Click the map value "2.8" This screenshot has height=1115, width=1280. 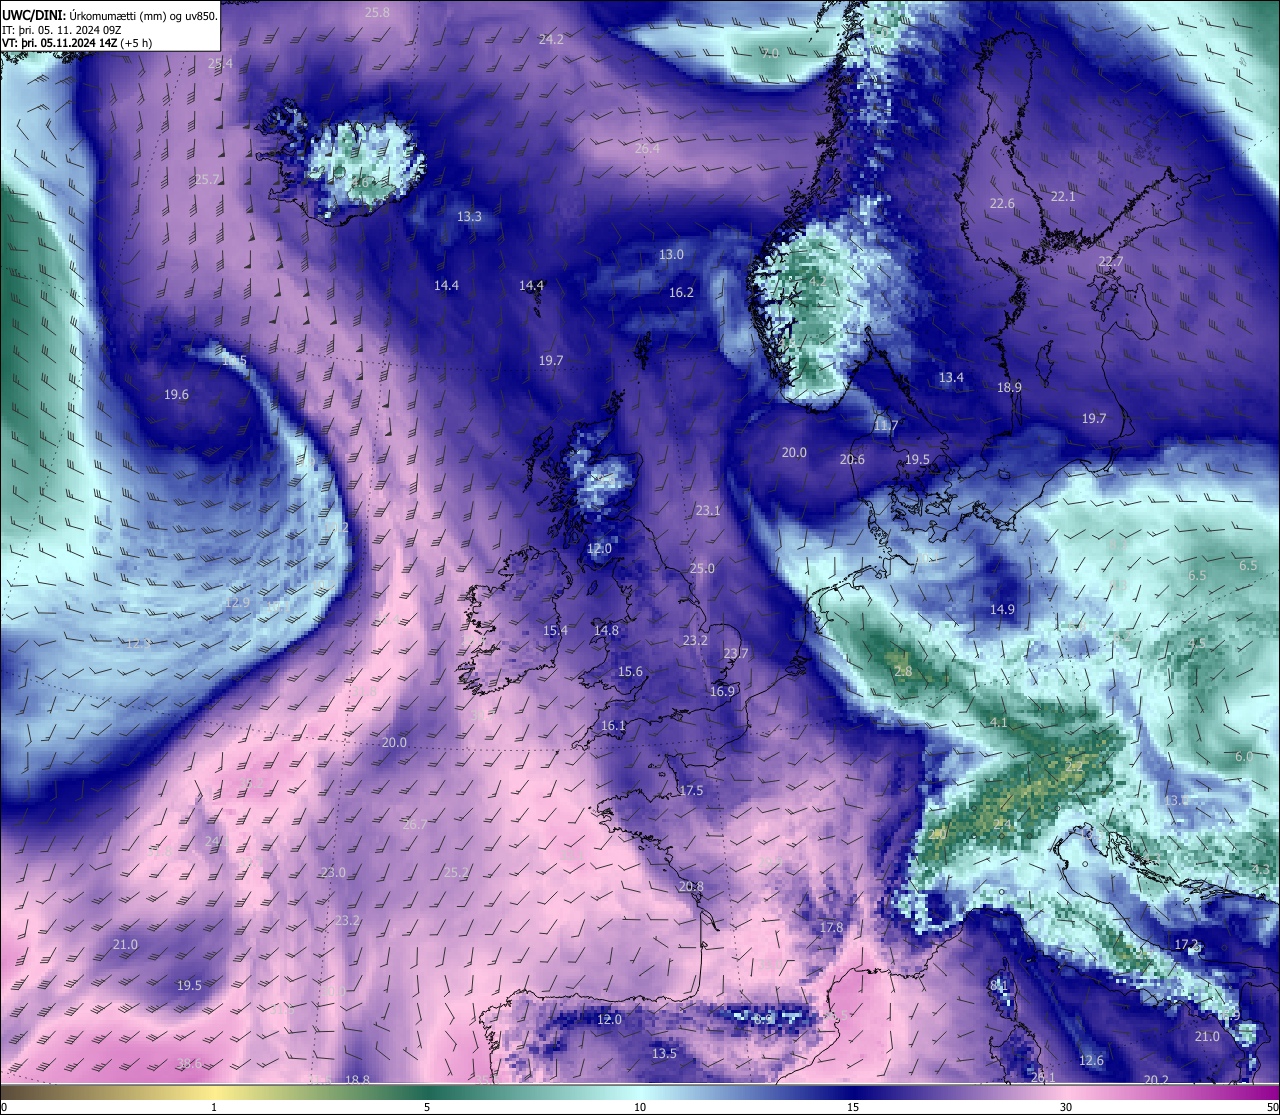[x=903, y=671]
